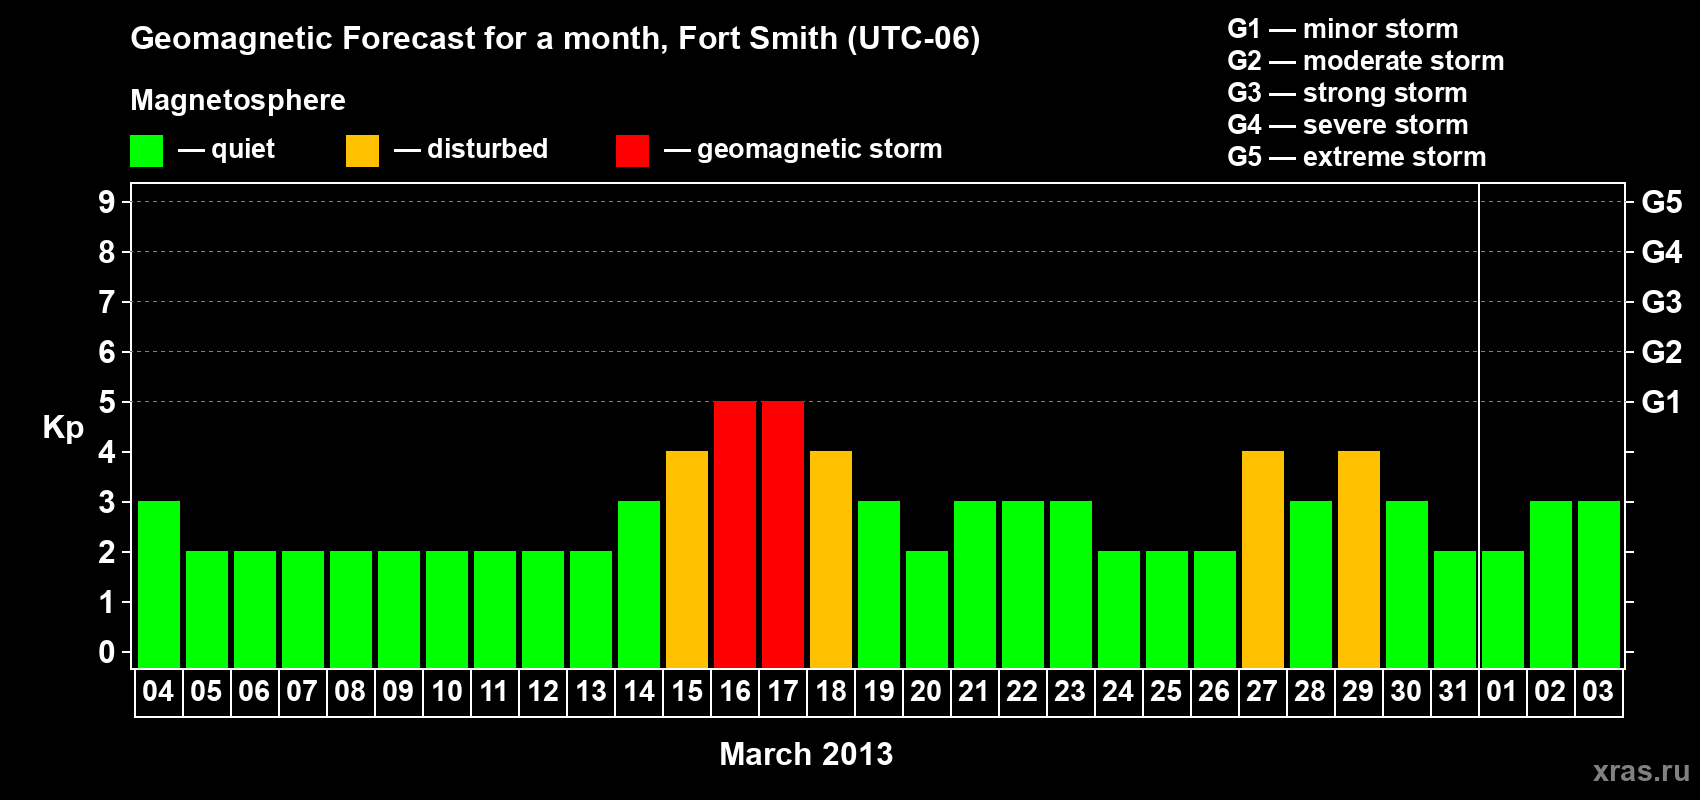Select the green bar for March 20
1700x800 pixels.
coord(927,609)
